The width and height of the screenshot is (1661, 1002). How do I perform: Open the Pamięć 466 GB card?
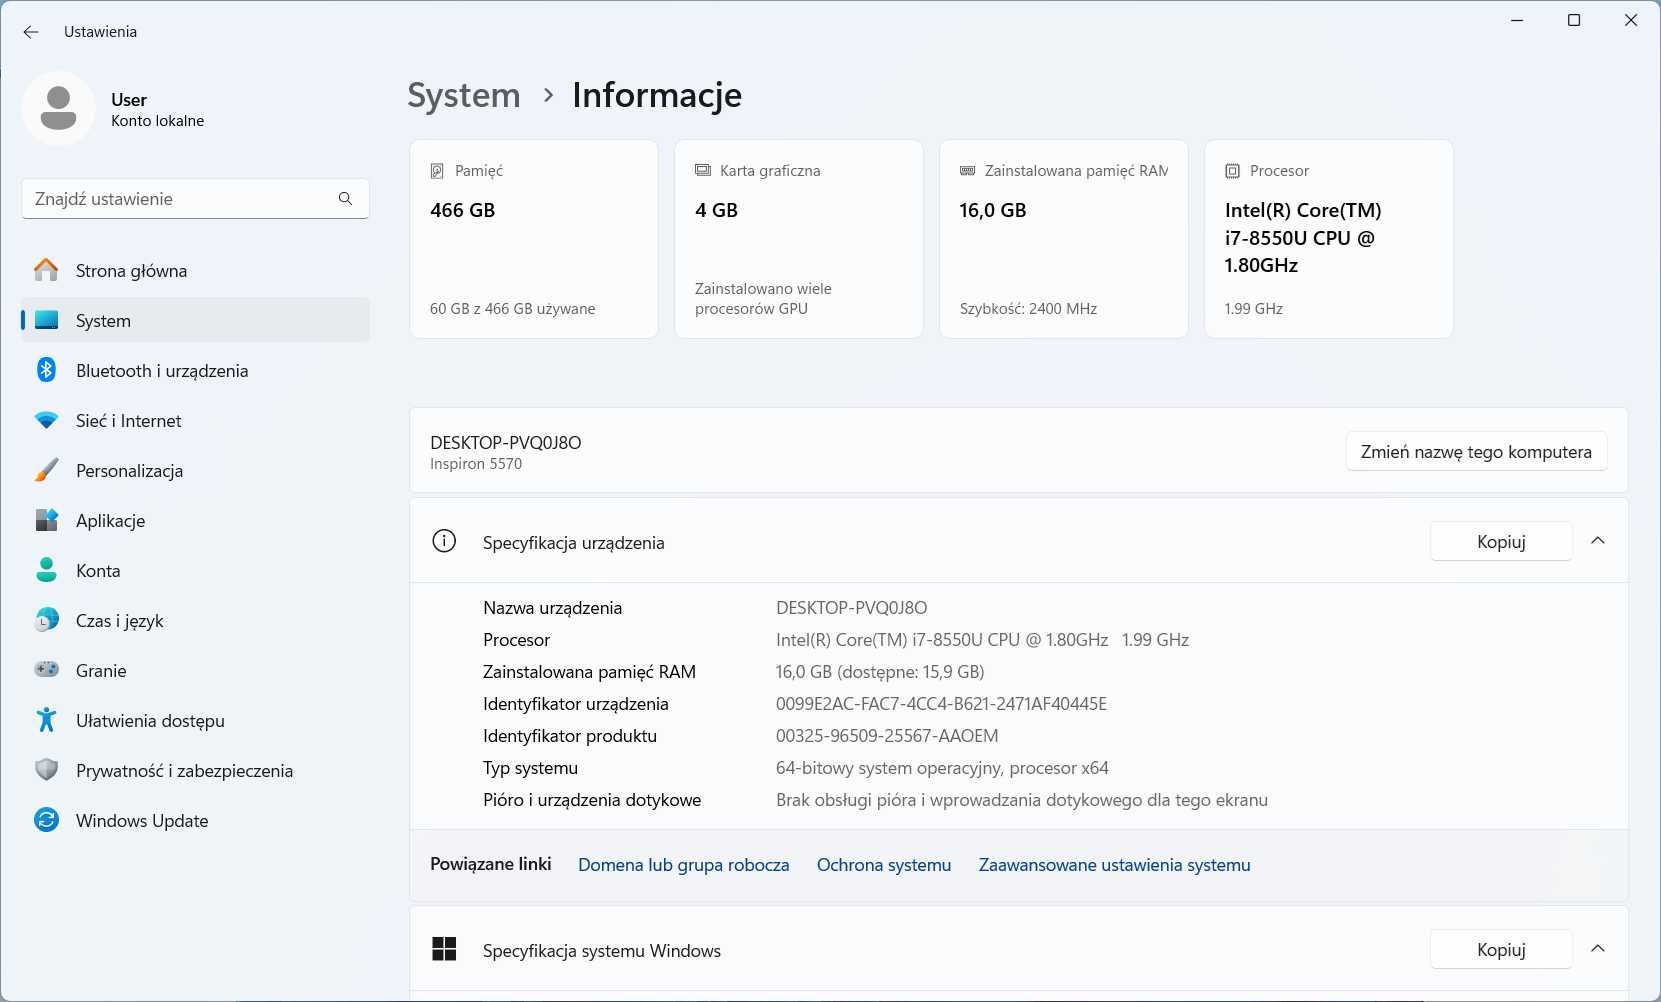[534, 239]
